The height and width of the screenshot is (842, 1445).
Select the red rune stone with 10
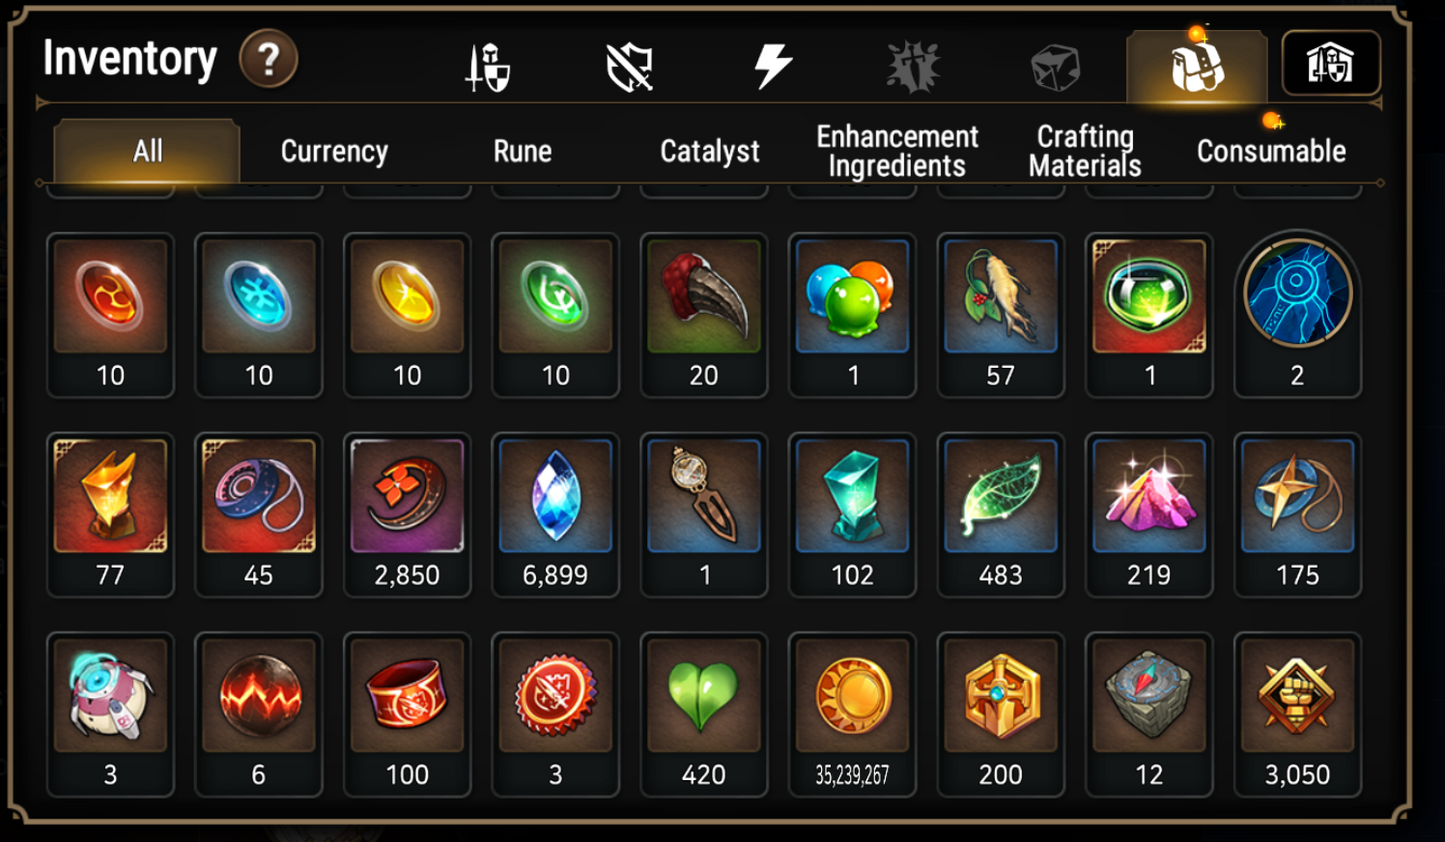[110, 315]
